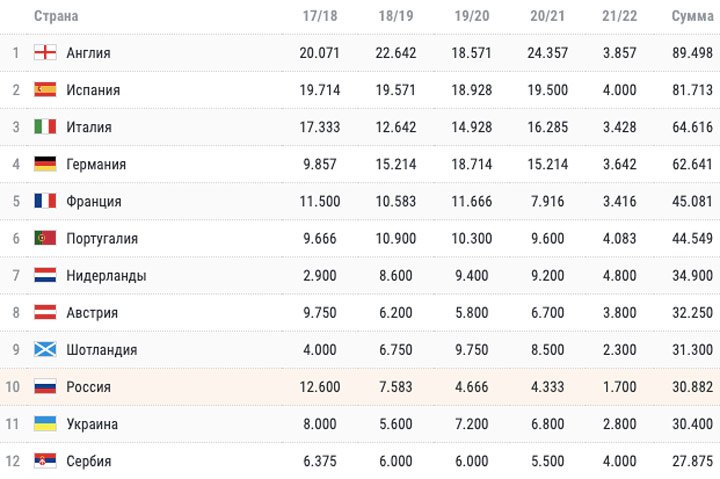Click the Italy flag icon
The width and height of the screenshot is (720, 479).
coord(45,127)
